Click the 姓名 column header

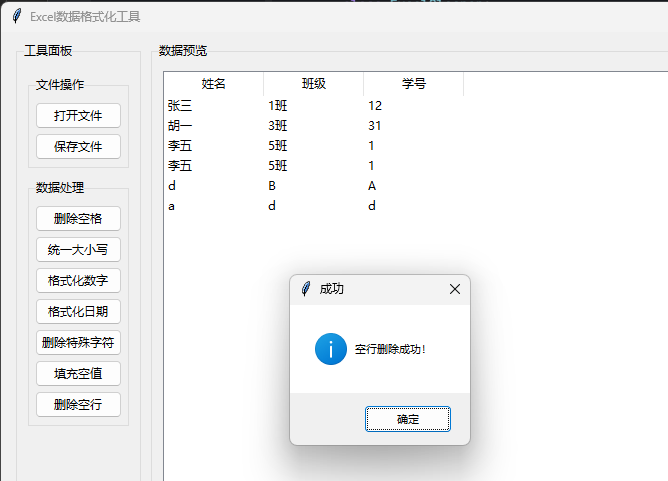(x=213, y=84)
